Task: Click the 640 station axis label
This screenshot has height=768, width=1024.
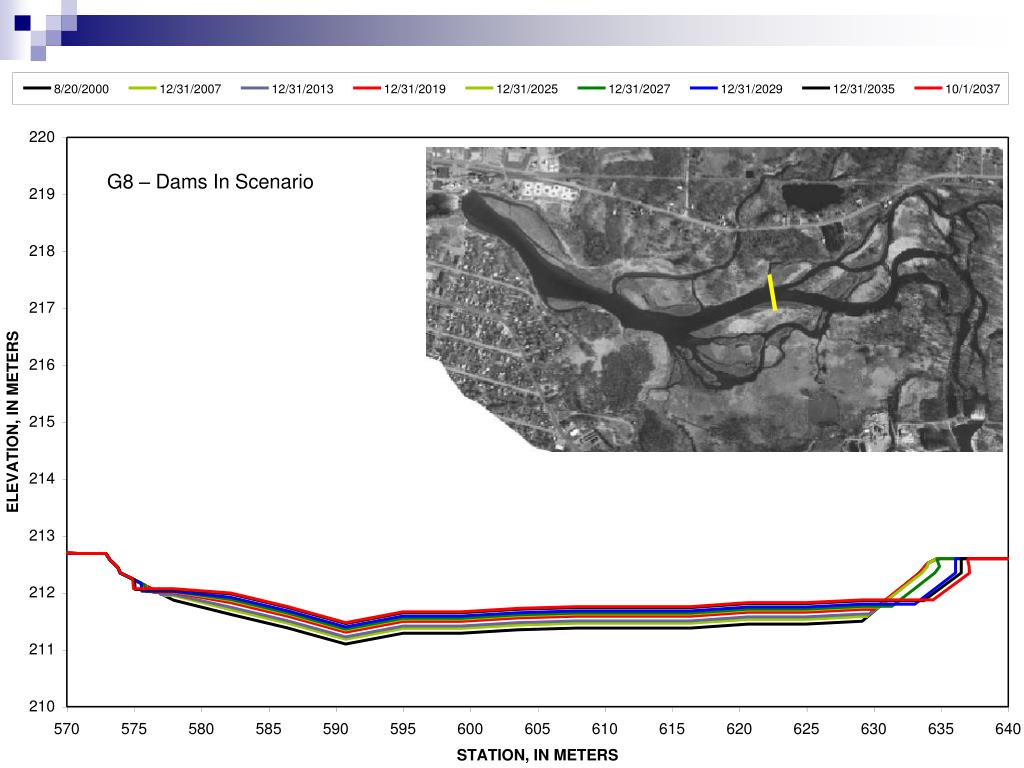Action: 1008,729
